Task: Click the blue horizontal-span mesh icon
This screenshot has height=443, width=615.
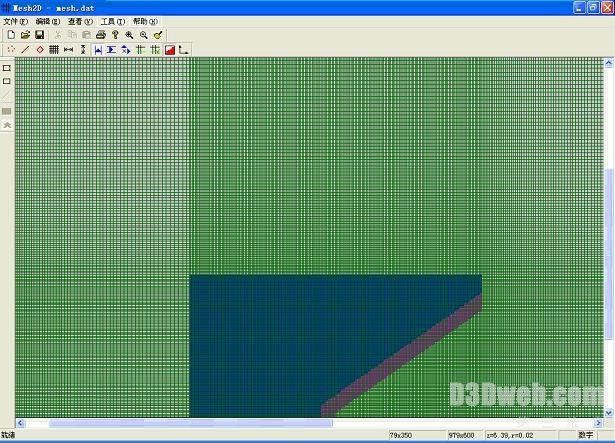Action: [x=98, y=49]
